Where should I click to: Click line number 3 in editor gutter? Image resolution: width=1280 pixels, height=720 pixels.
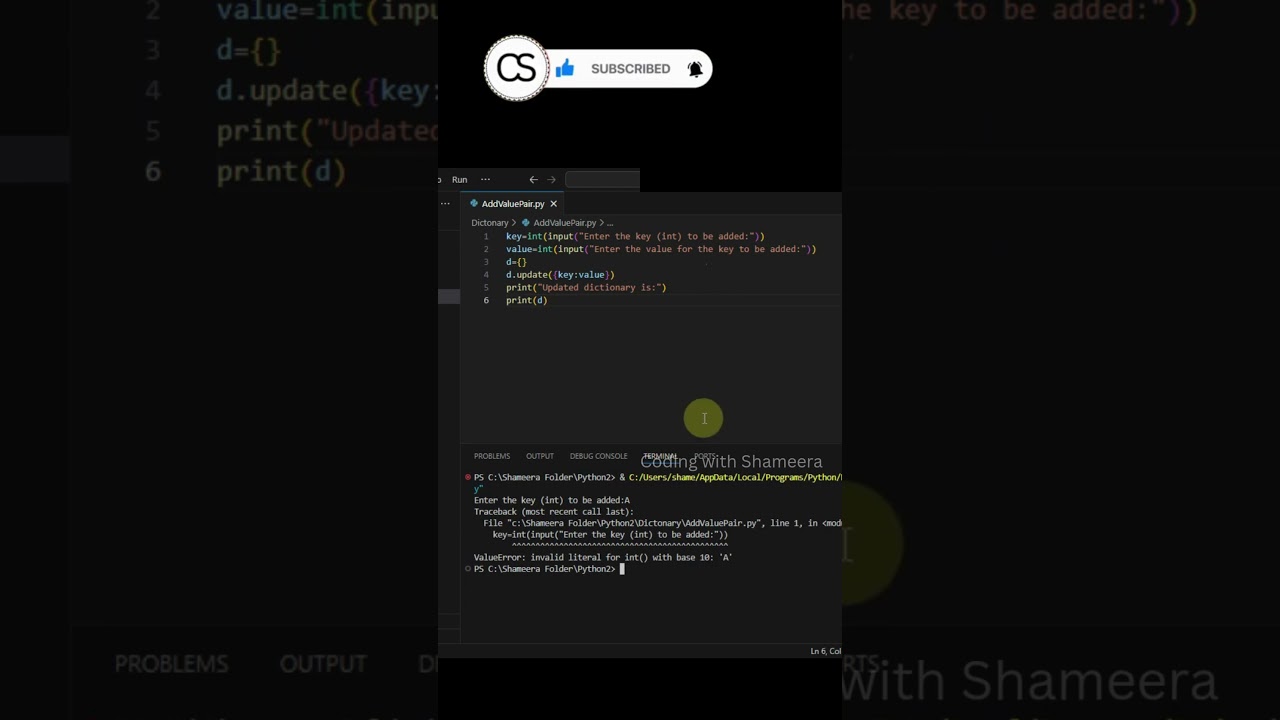[486, 262]
